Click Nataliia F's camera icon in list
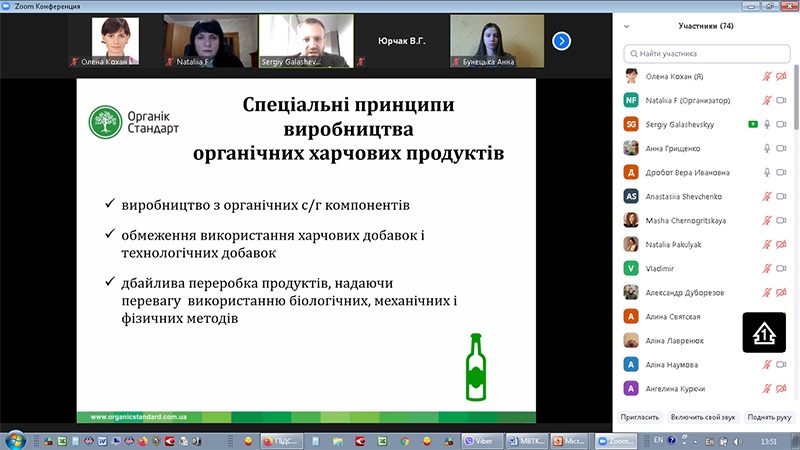This screenshot has width=800, height=450. pyautogui.click(x=781, y=101)
